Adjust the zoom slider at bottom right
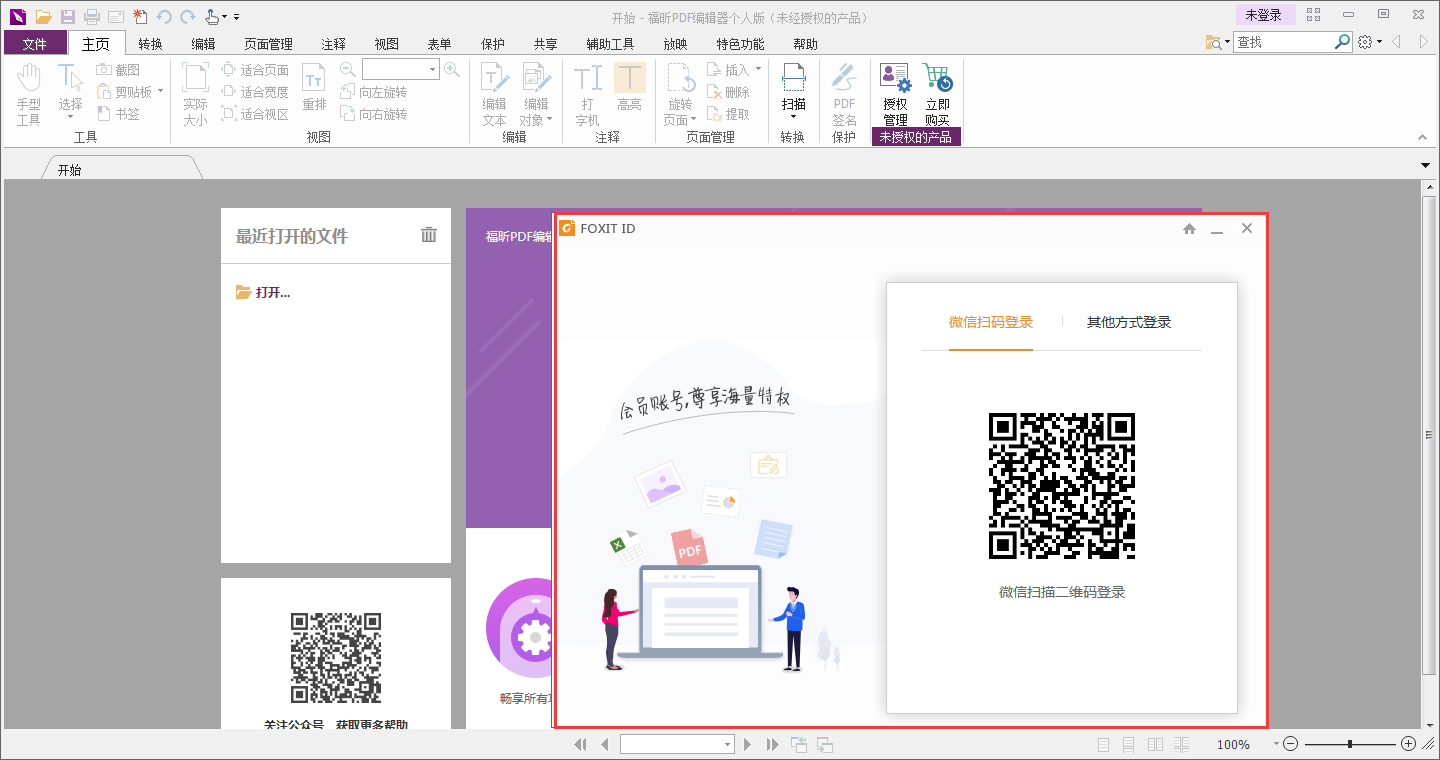 pyautogui.click(x=1349, y=744)
